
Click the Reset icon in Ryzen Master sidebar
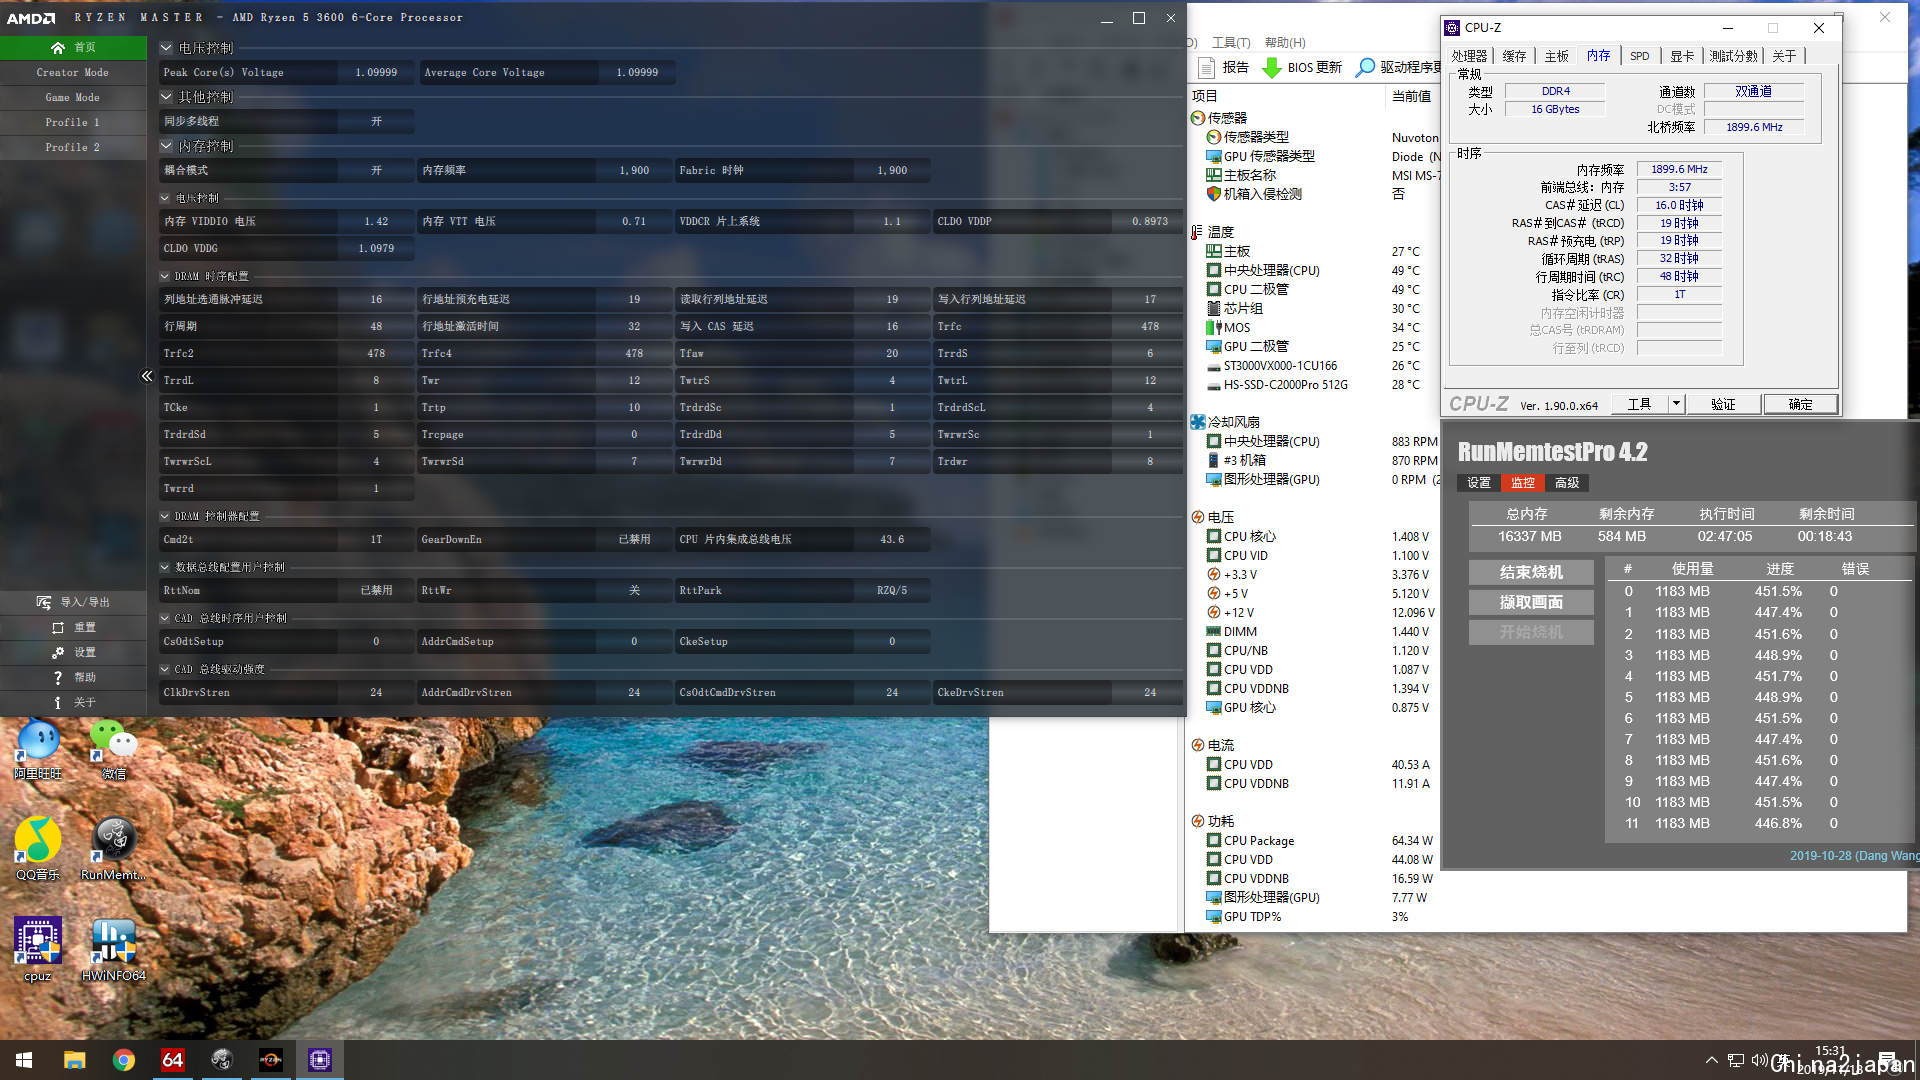click(x=58, y=627)
